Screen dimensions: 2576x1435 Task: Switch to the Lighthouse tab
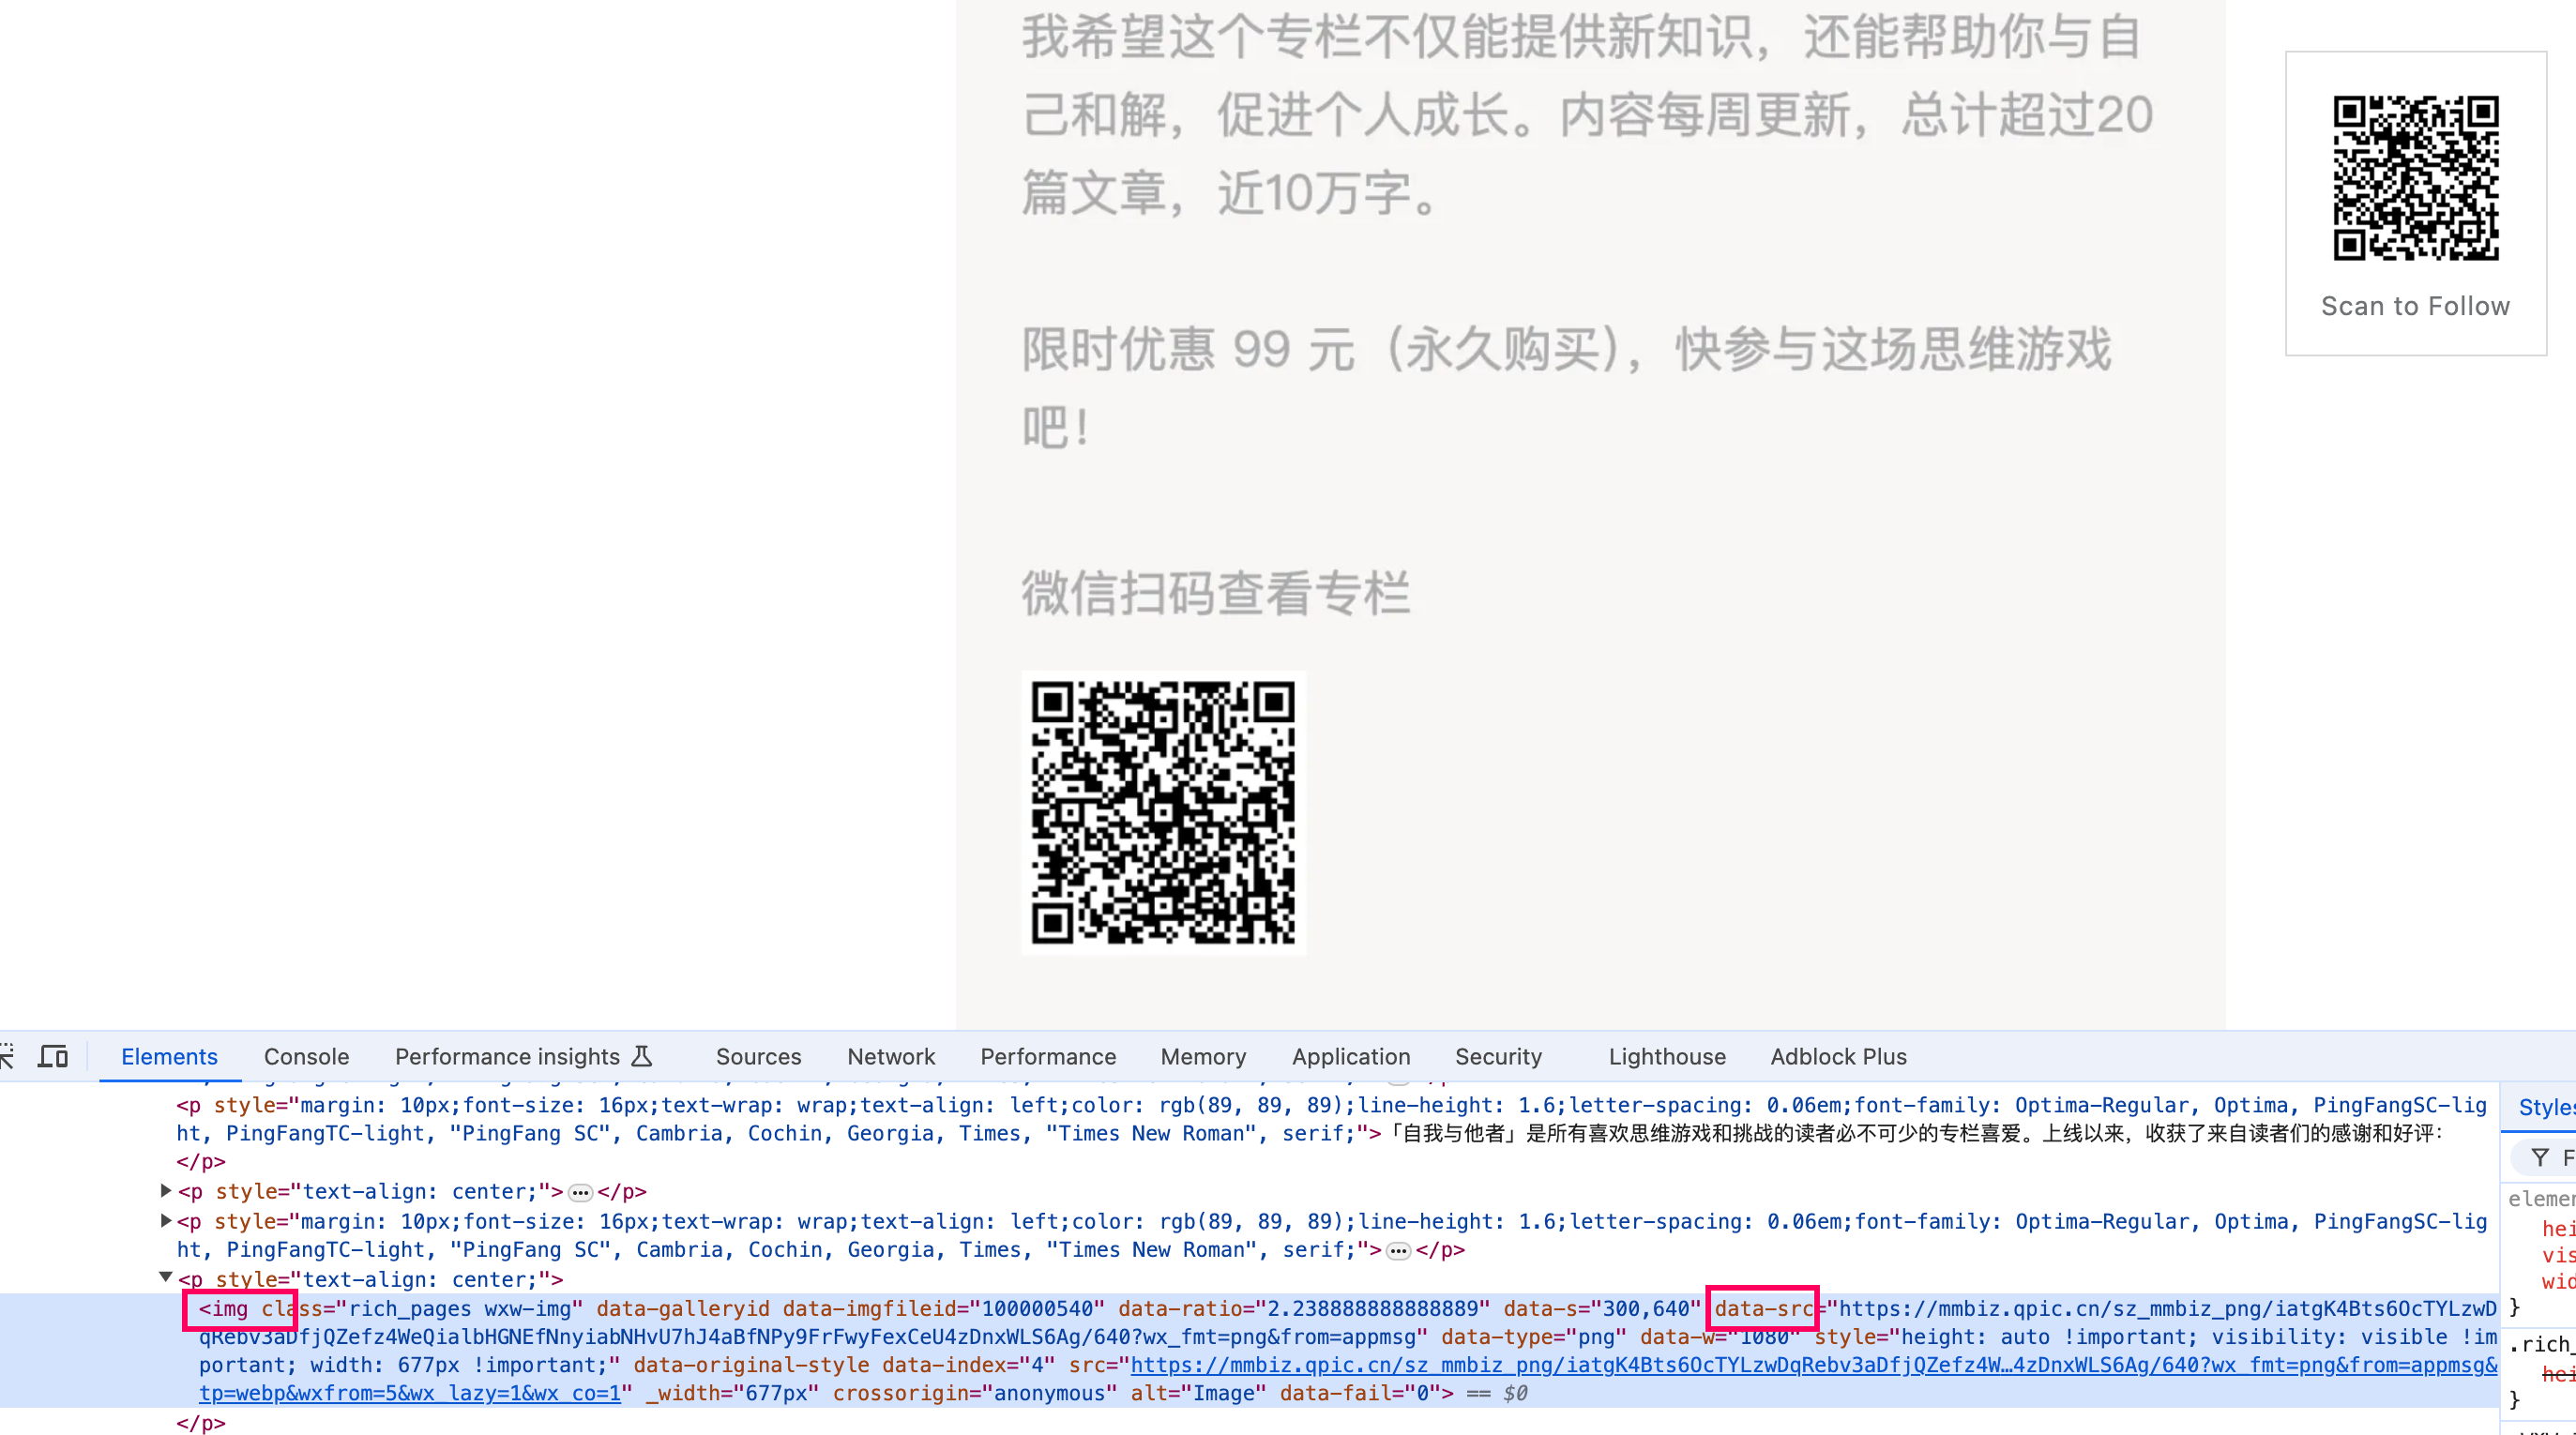click(1666, 1056)
